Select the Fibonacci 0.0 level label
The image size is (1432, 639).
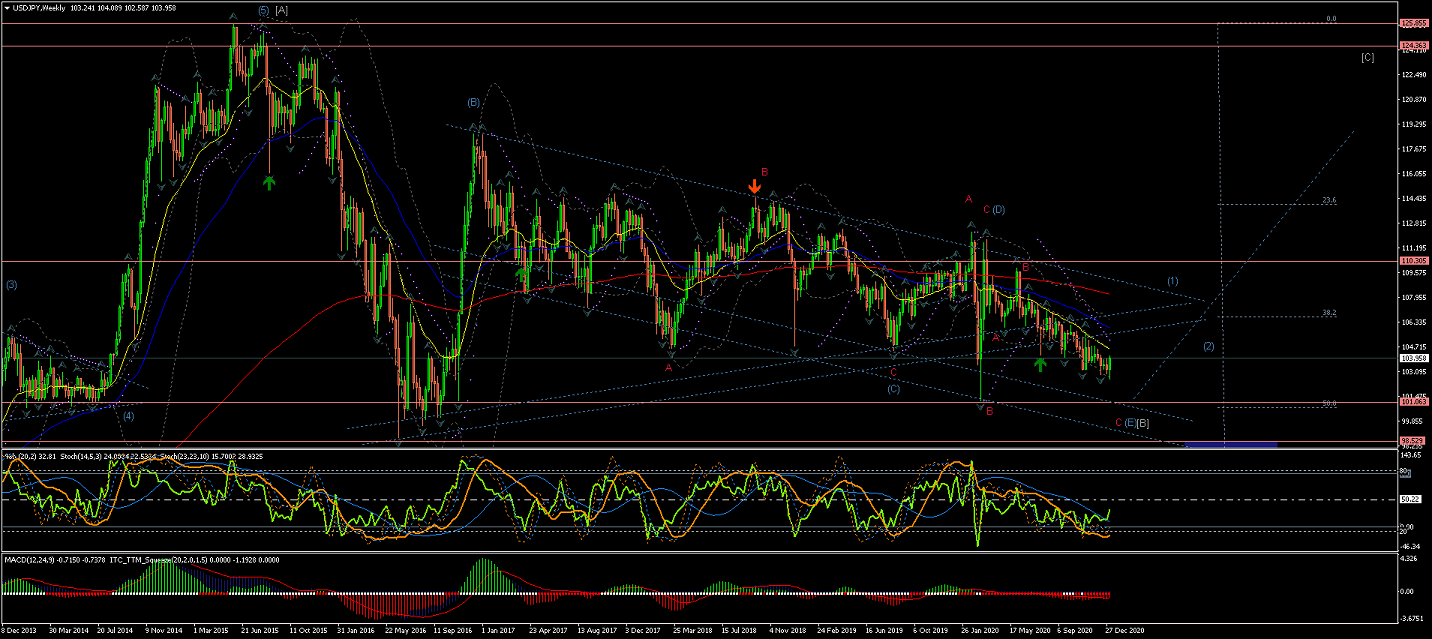point(1330,18)
